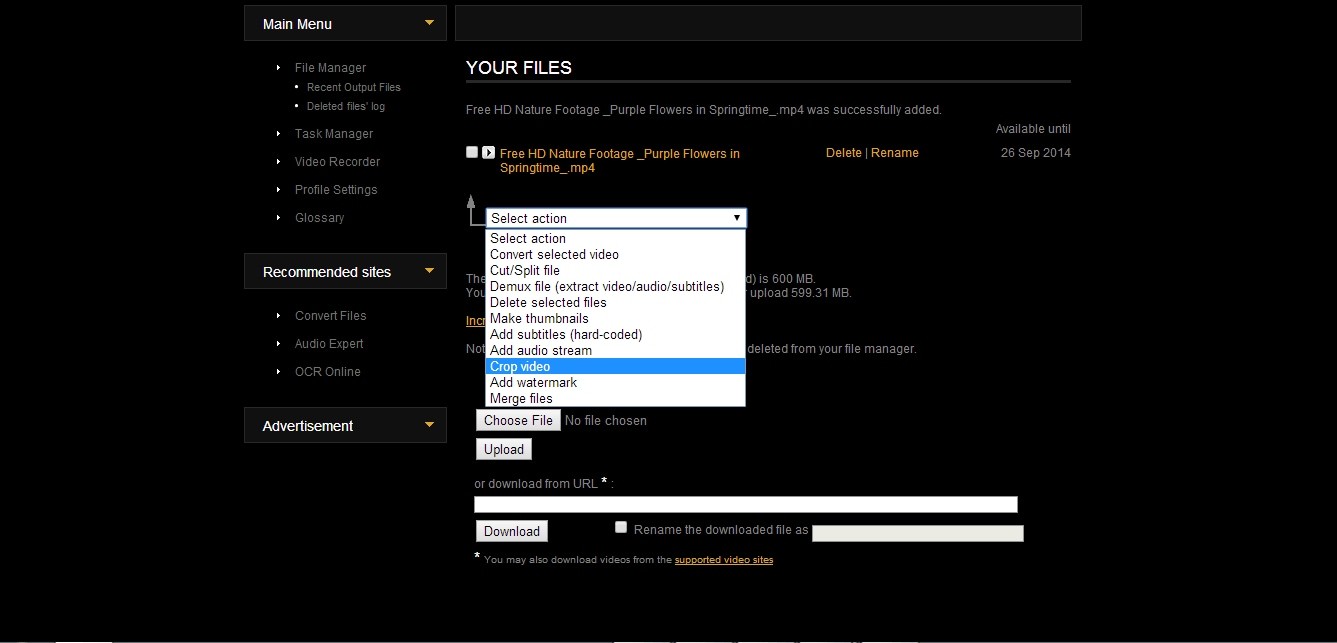Pick 'Convert selected video' option
The width and height of the screenshot is (1337, 643).
554,255
